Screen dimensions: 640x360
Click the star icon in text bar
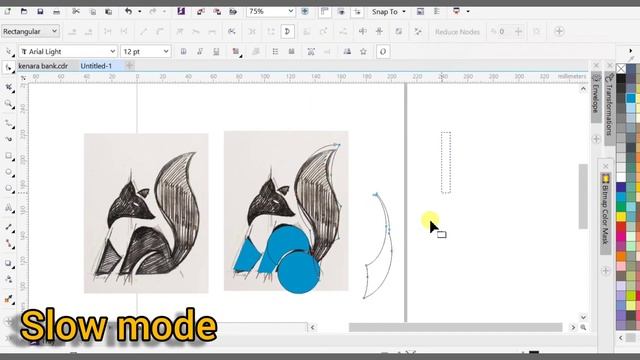pyautogui.click(x=363, y=51)
